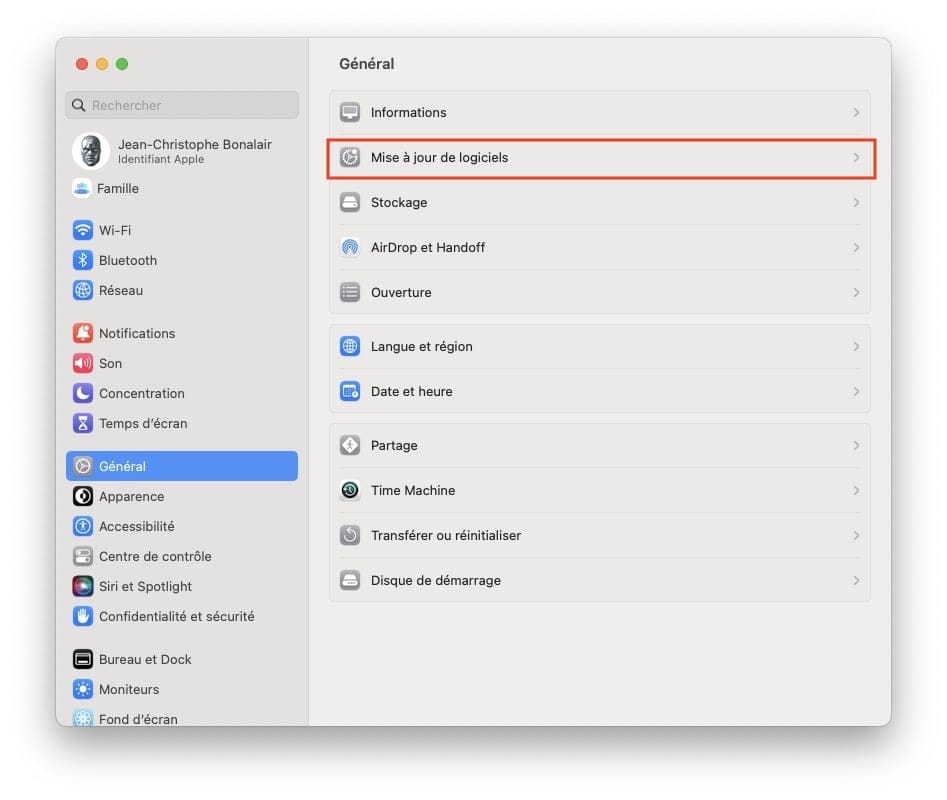Click the Temps d'écran hourglass icon
This screenshot has height=800, width=947.
pyautogui.click(x=83, y=423)
